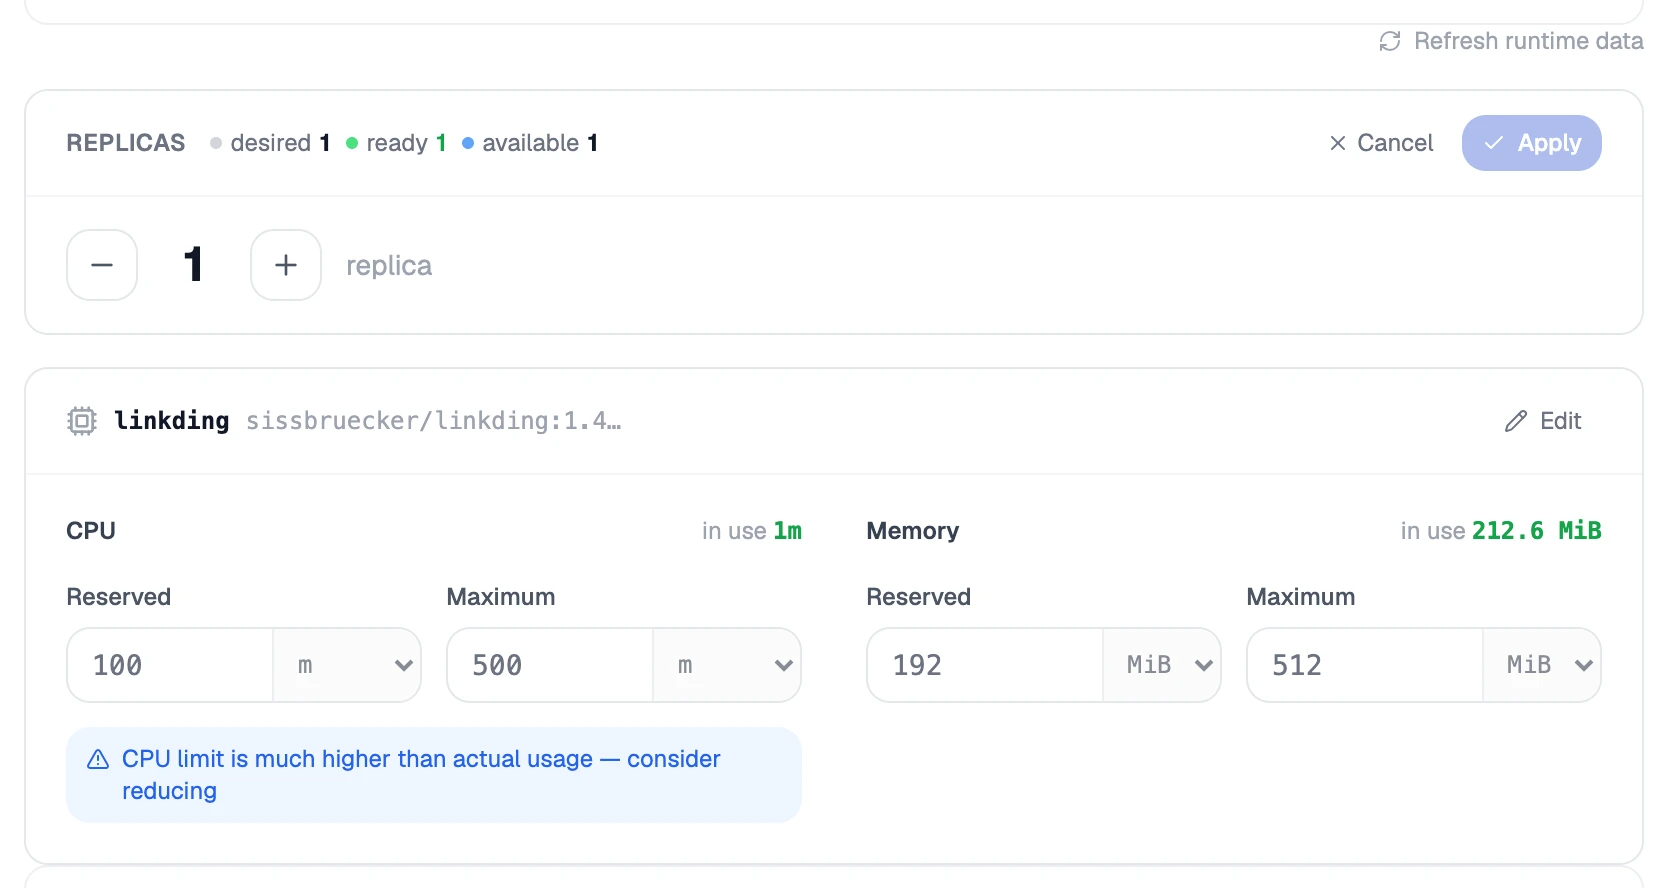Viewport: 1668px width, 888px height.
Task: Open Memory Maximum MiB unit dropdown
Action: click(x=1542, y=665)
